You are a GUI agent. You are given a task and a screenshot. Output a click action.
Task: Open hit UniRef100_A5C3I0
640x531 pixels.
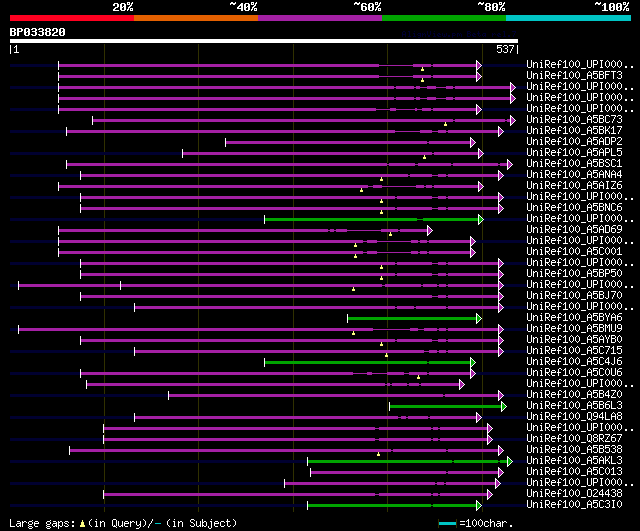[574, 505]
